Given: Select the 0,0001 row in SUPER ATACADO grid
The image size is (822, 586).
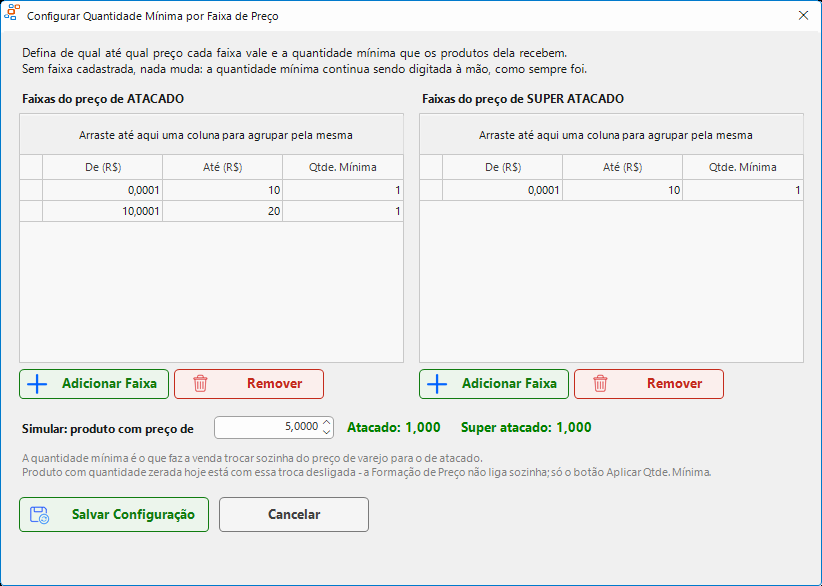Looking at the screenshot, I should pos(611,190).
